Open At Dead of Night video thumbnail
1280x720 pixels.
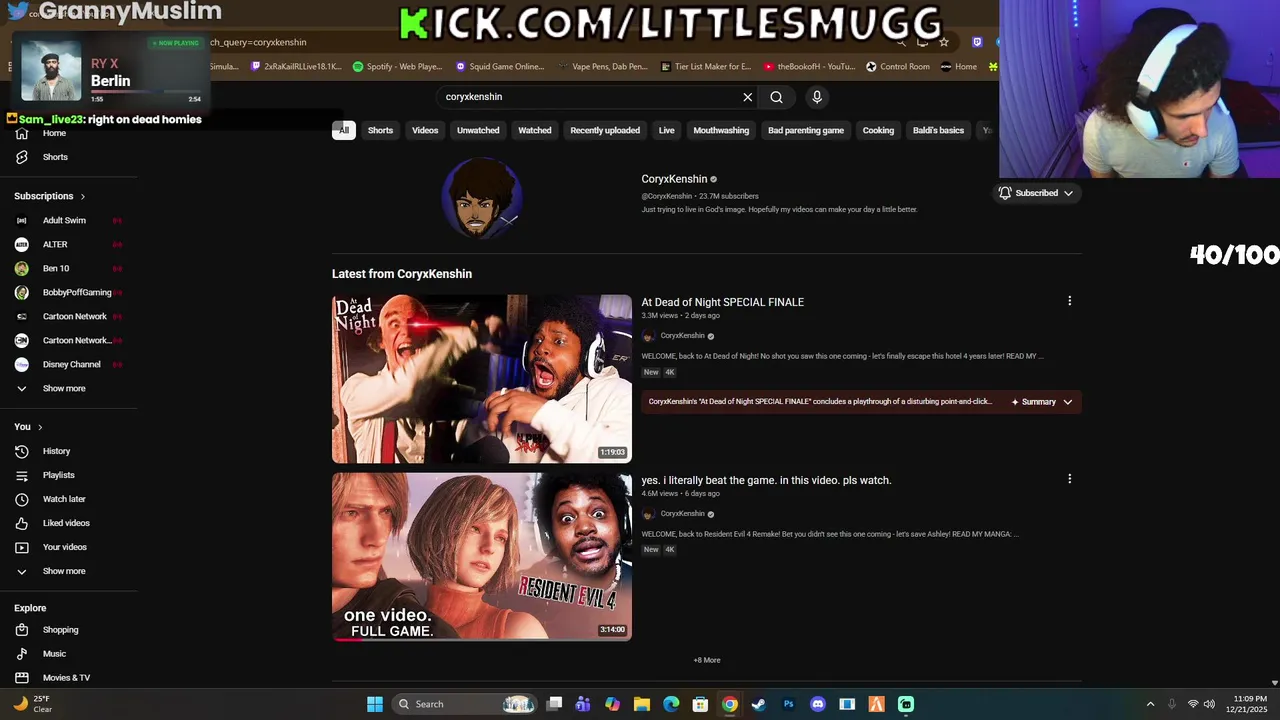click(482, 378)
